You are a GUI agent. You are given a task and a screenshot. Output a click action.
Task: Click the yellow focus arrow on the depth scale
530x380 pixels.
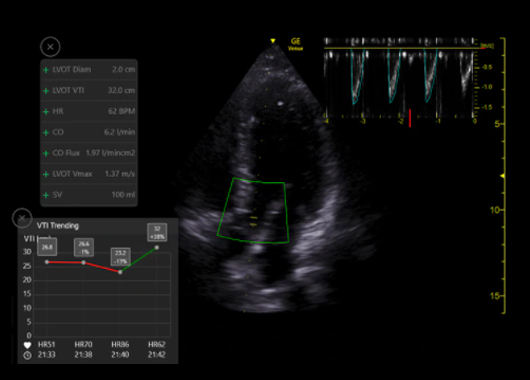click(x=503, y=176)
